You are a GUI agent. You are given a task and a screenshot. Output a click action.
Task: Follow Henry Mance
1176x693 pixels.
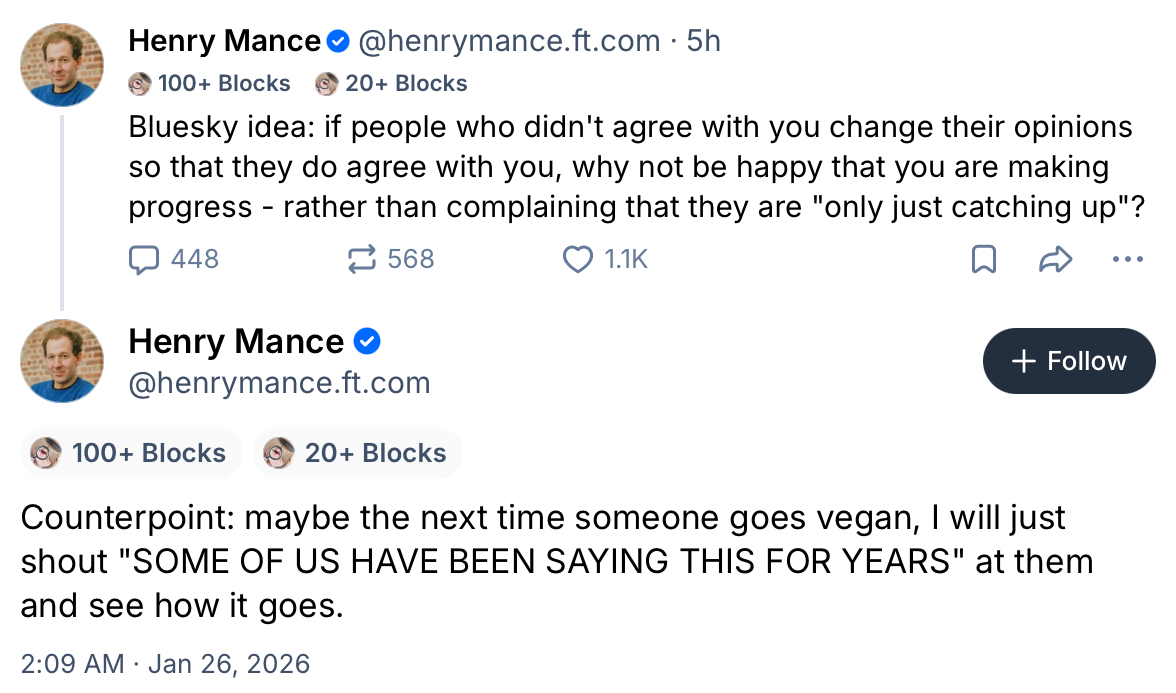tap(1069, 361)
